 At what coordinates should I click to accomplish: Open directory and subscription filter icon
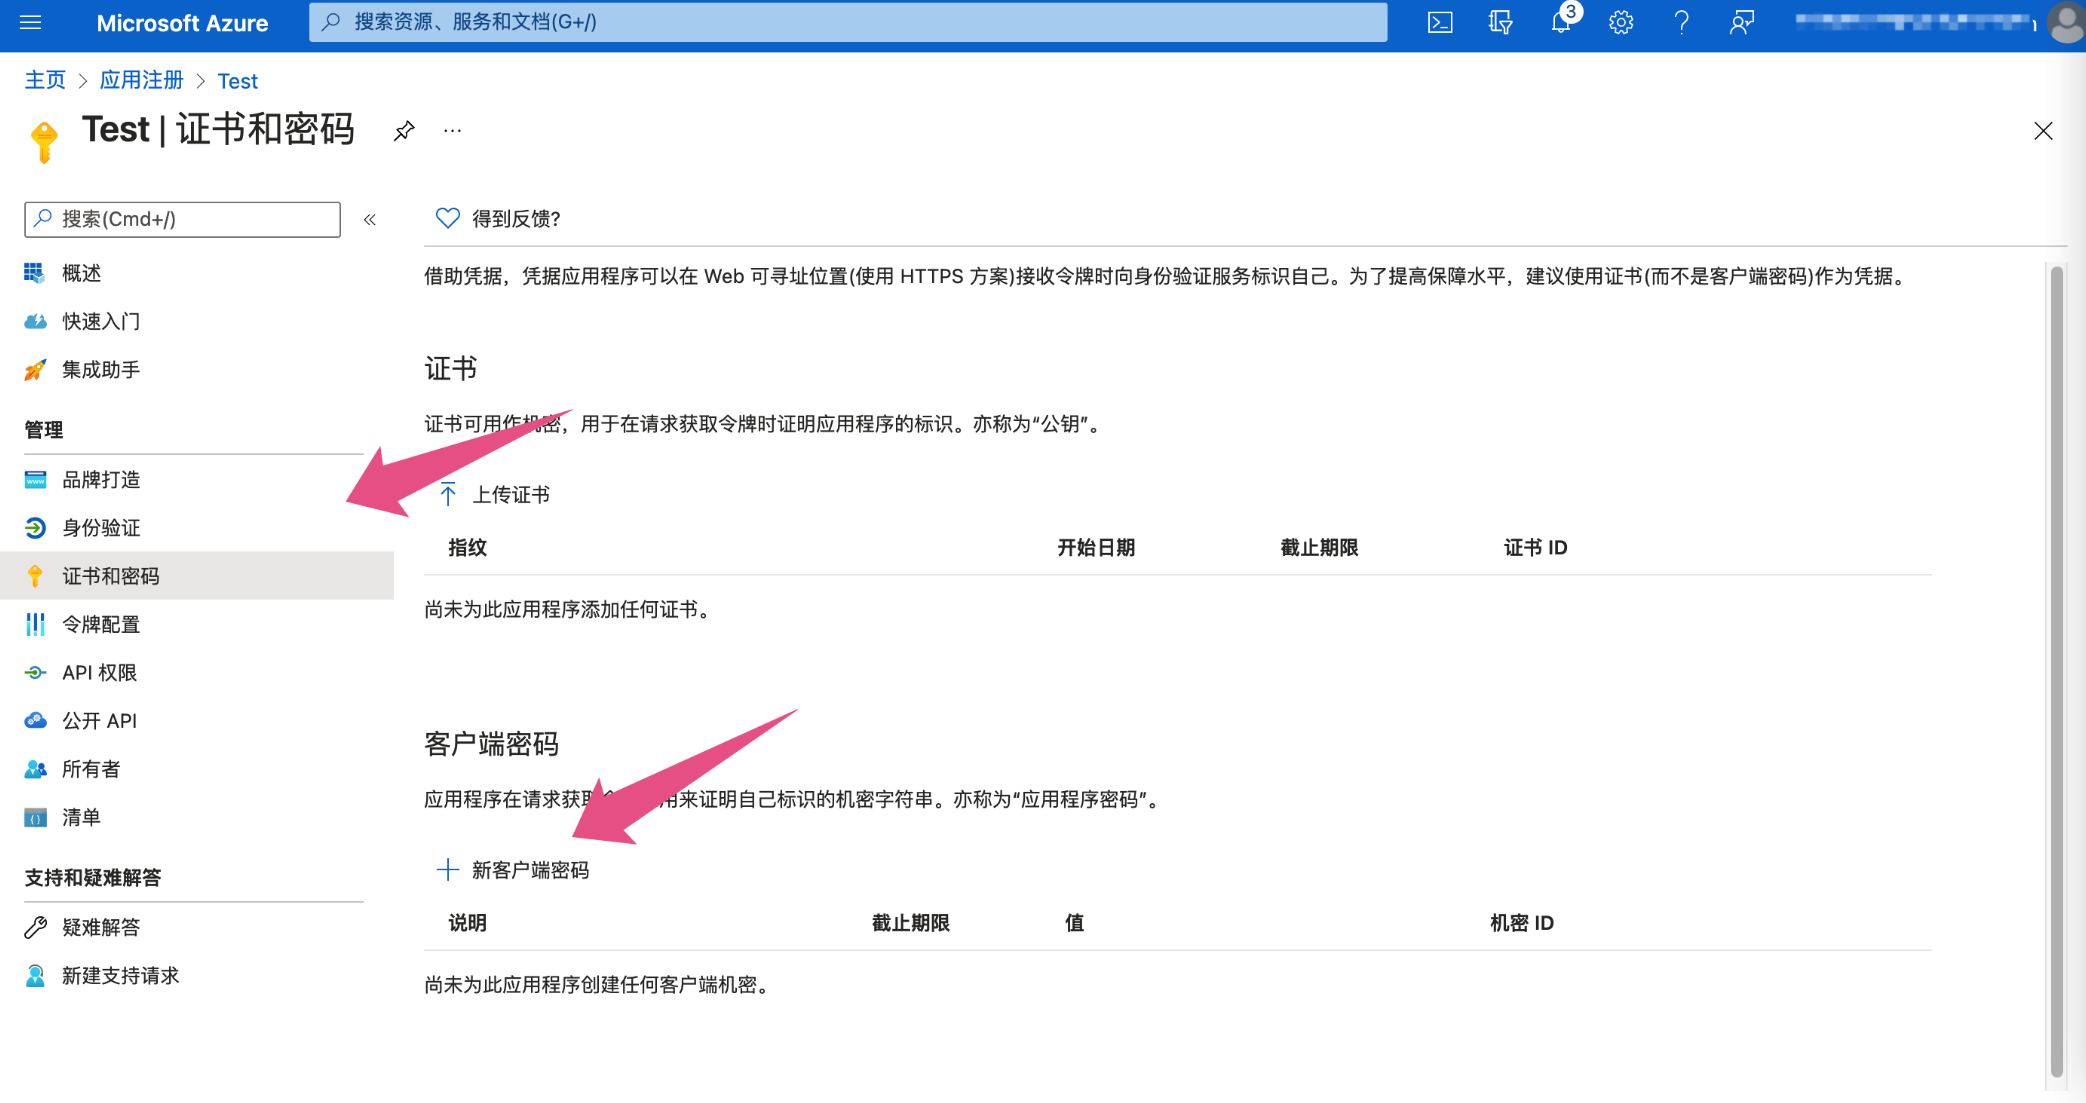[x=1500, y=22]
